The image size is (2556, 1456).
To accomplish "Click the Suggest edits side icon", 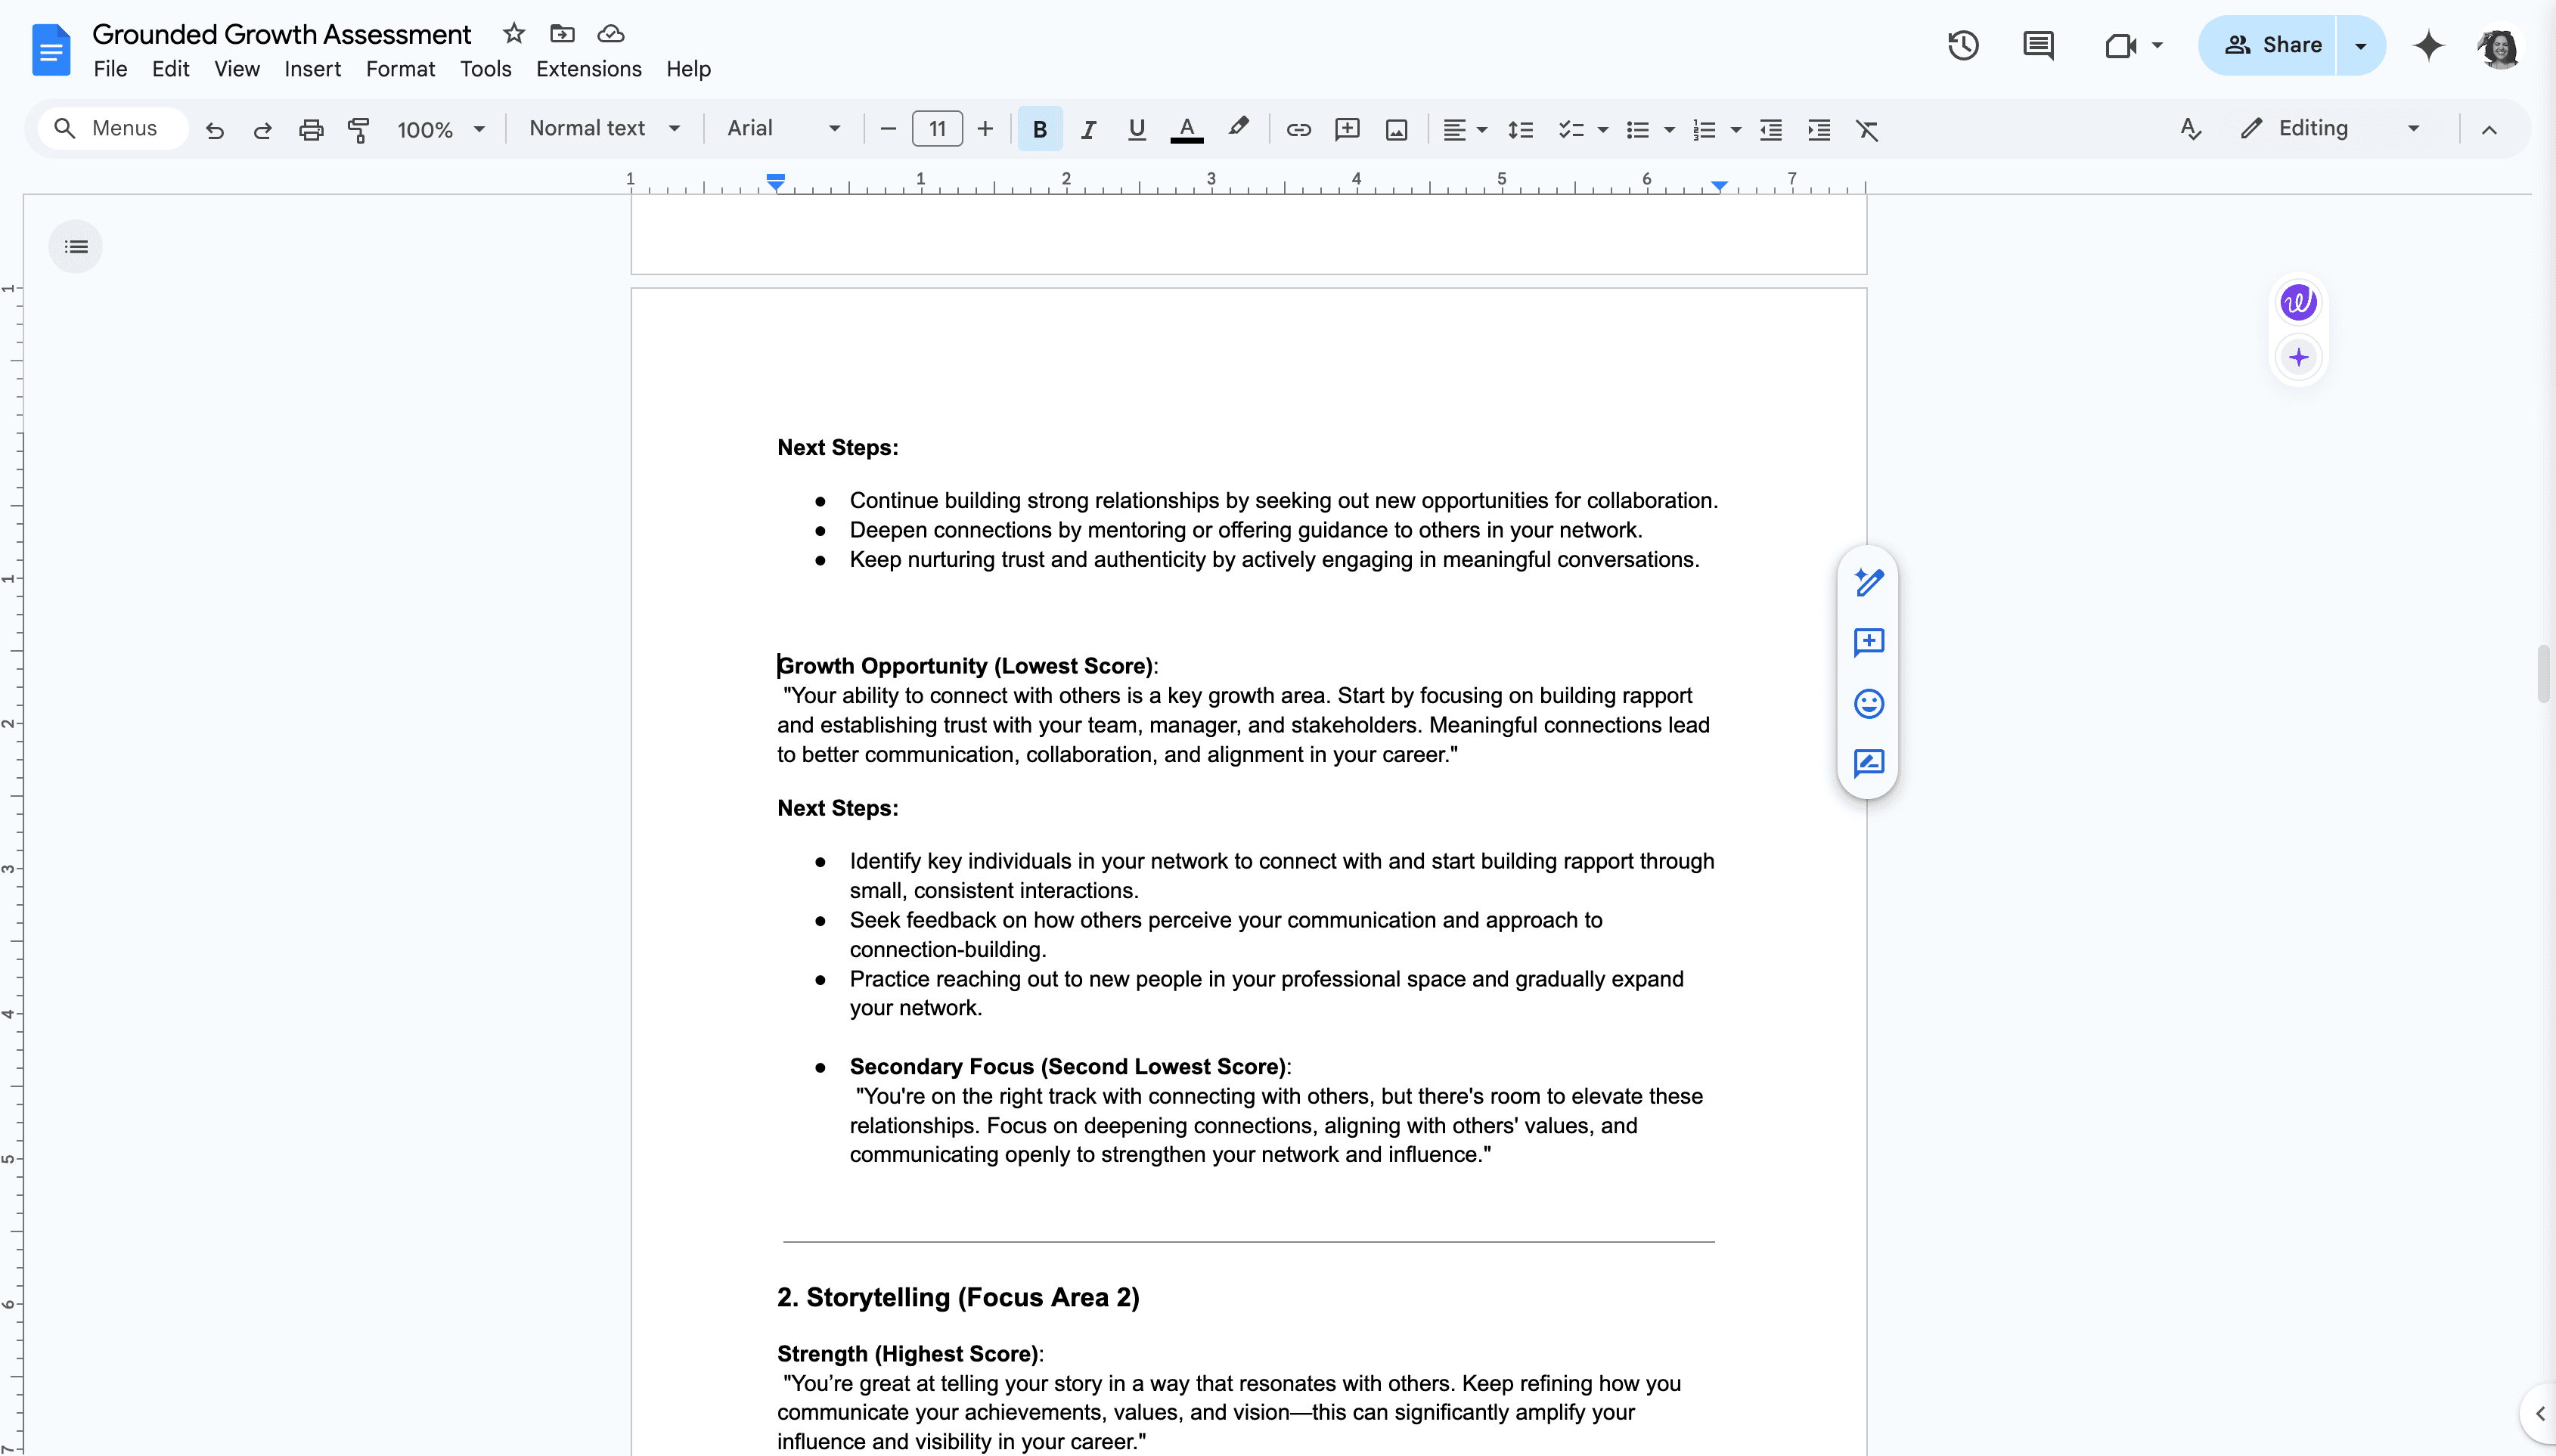I will pos(1868,763).
